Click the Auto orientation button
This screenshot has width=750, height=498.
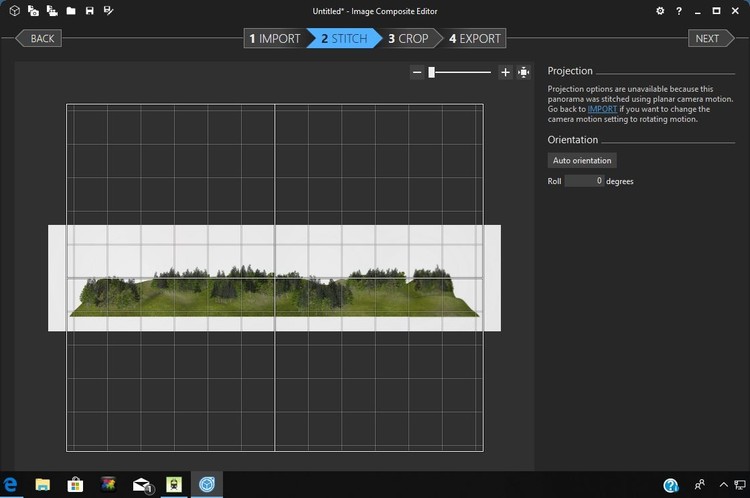point(582,160)
